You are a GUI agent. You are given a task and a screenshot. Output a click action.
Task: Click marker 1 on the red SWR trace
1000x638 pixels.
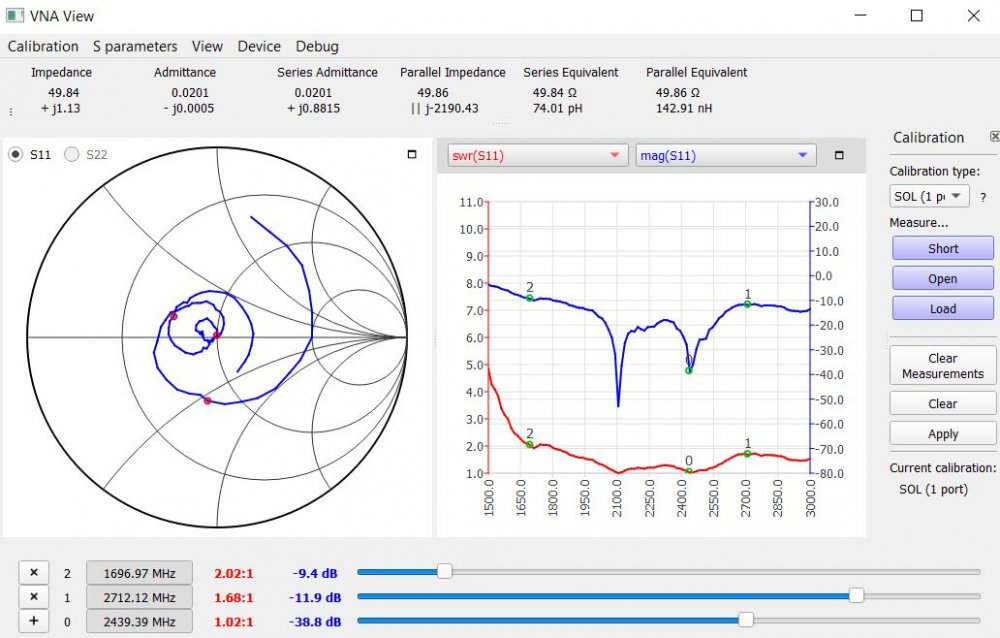[x=747, y=454]
